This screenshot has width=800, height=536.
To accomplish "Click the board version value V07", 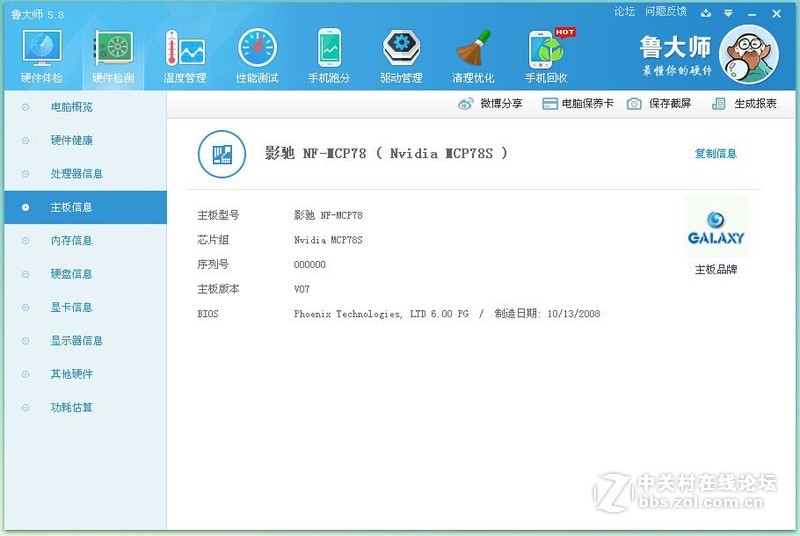I will click(302, 289).
